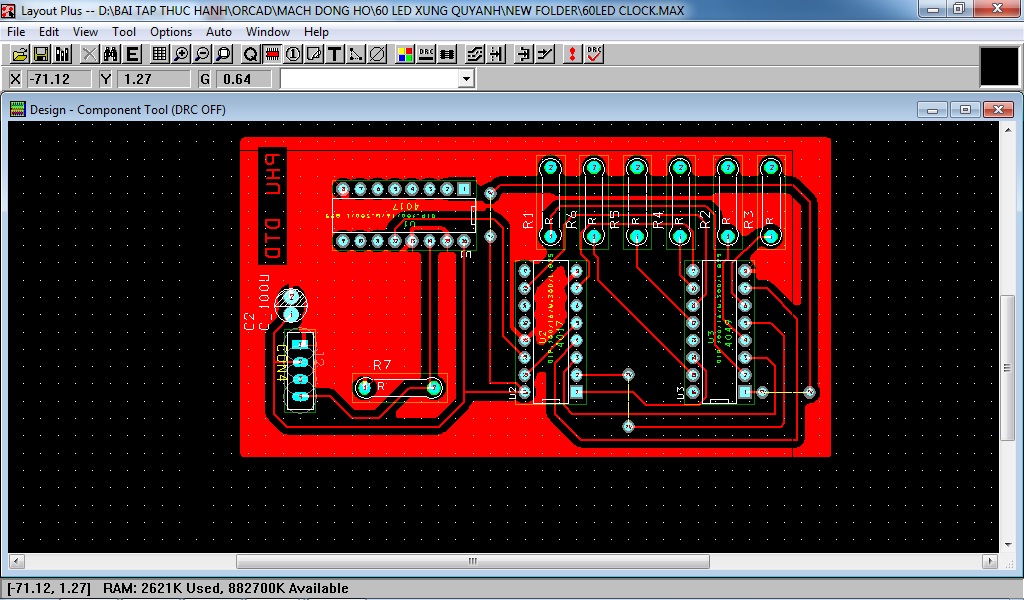Open the color settings icon
Image resolution: width=1024 pixels, height=600 pixels.
405,54
